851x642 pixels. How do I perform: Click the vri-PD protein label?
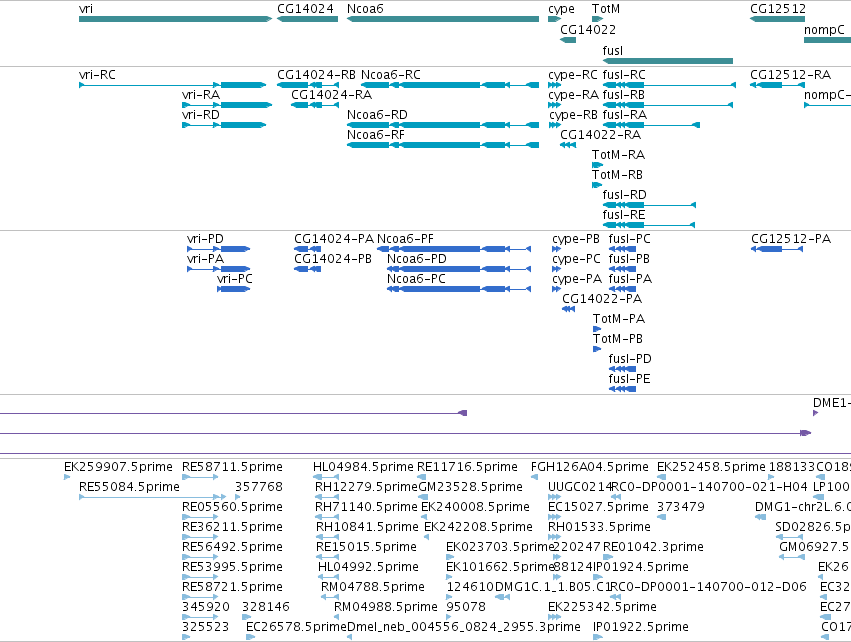205,239
